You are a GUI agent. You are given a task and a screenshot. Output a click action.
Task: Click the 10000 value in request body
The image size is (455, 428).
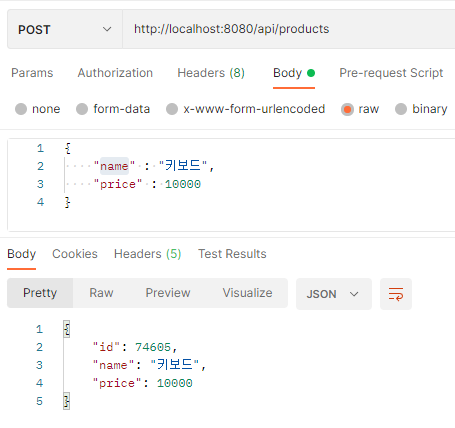(x=183, y=184)
